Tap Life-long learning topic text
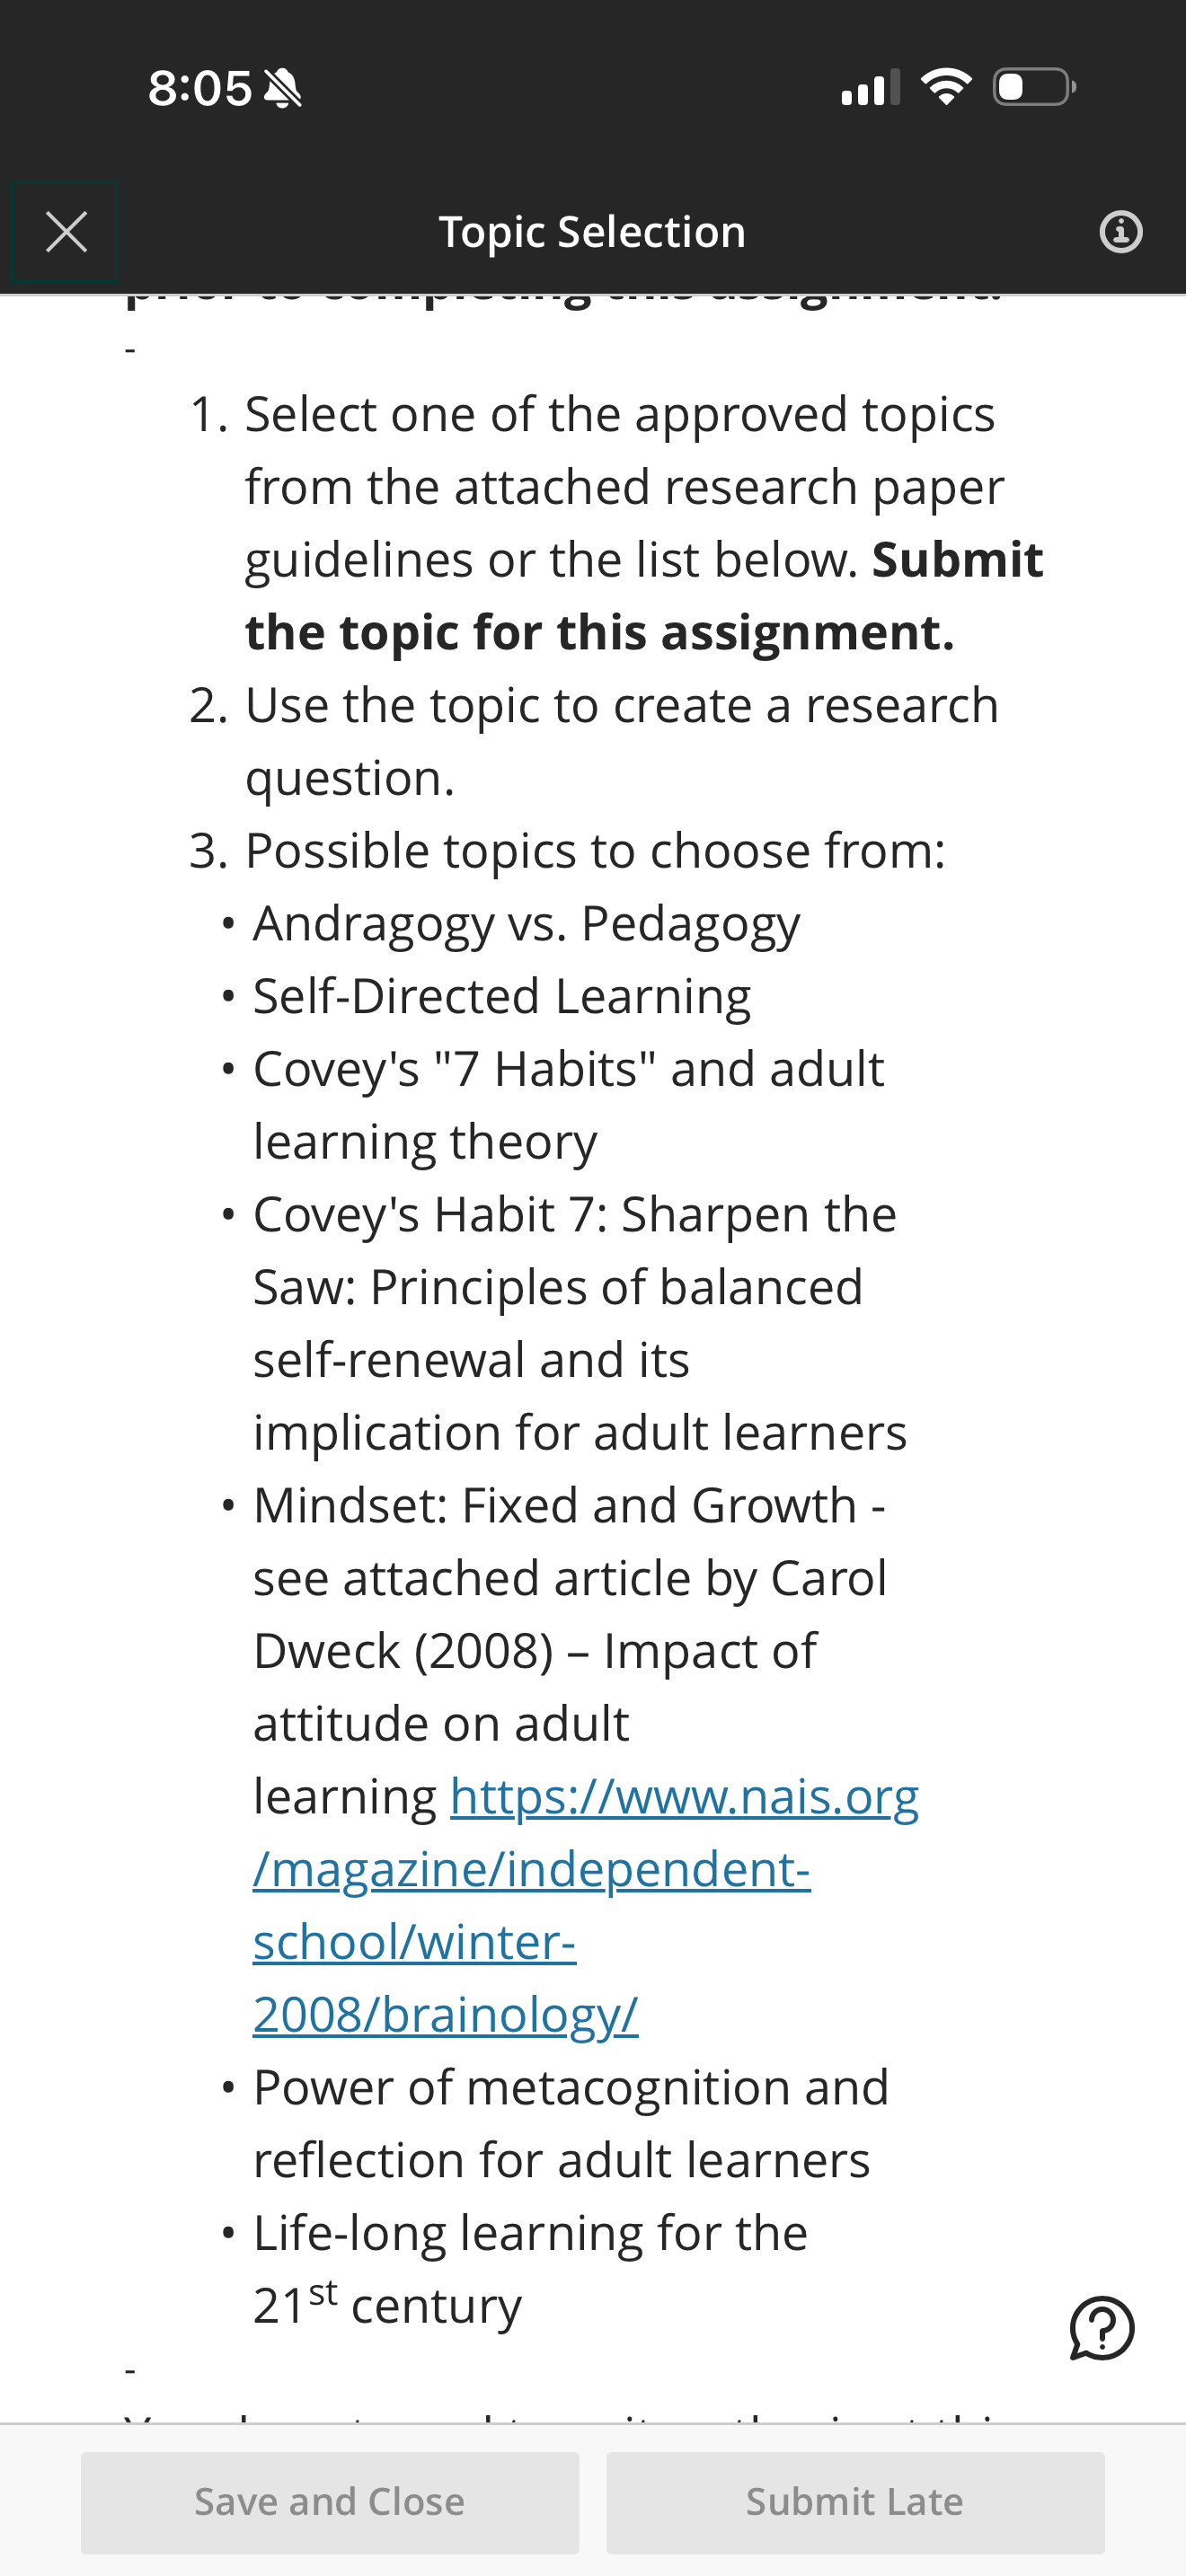Screen dimensions: 1186x2576 pyautogui.click(x=530, y=2269)
